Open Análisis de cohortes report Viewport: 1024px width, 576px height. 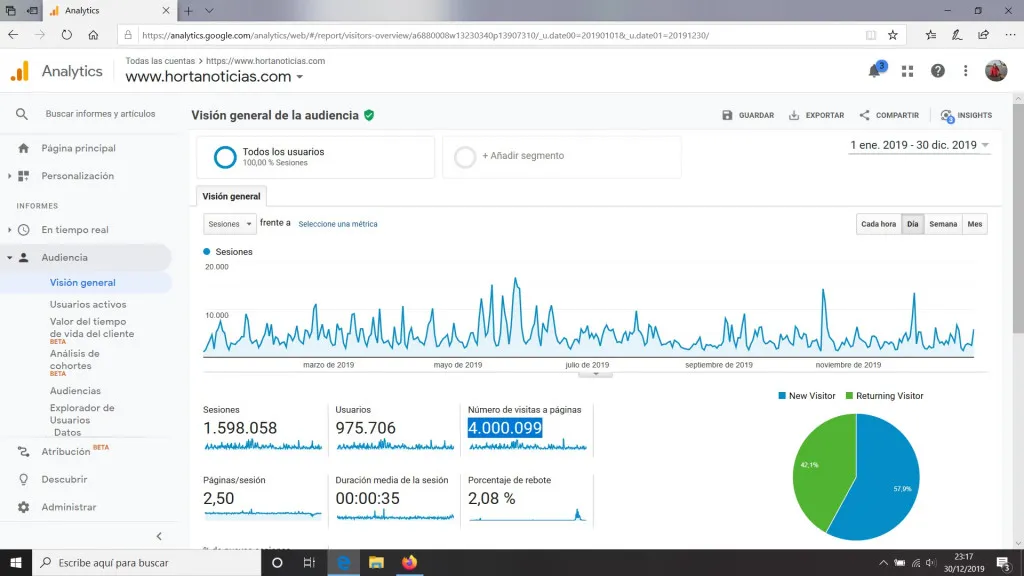click(74, 360)
